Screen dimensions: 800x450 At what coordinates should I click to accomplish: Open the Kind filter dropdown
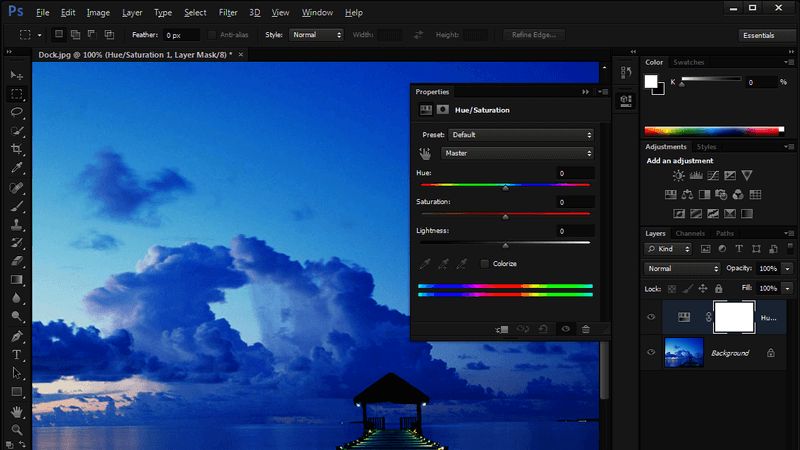pos(668,249)
